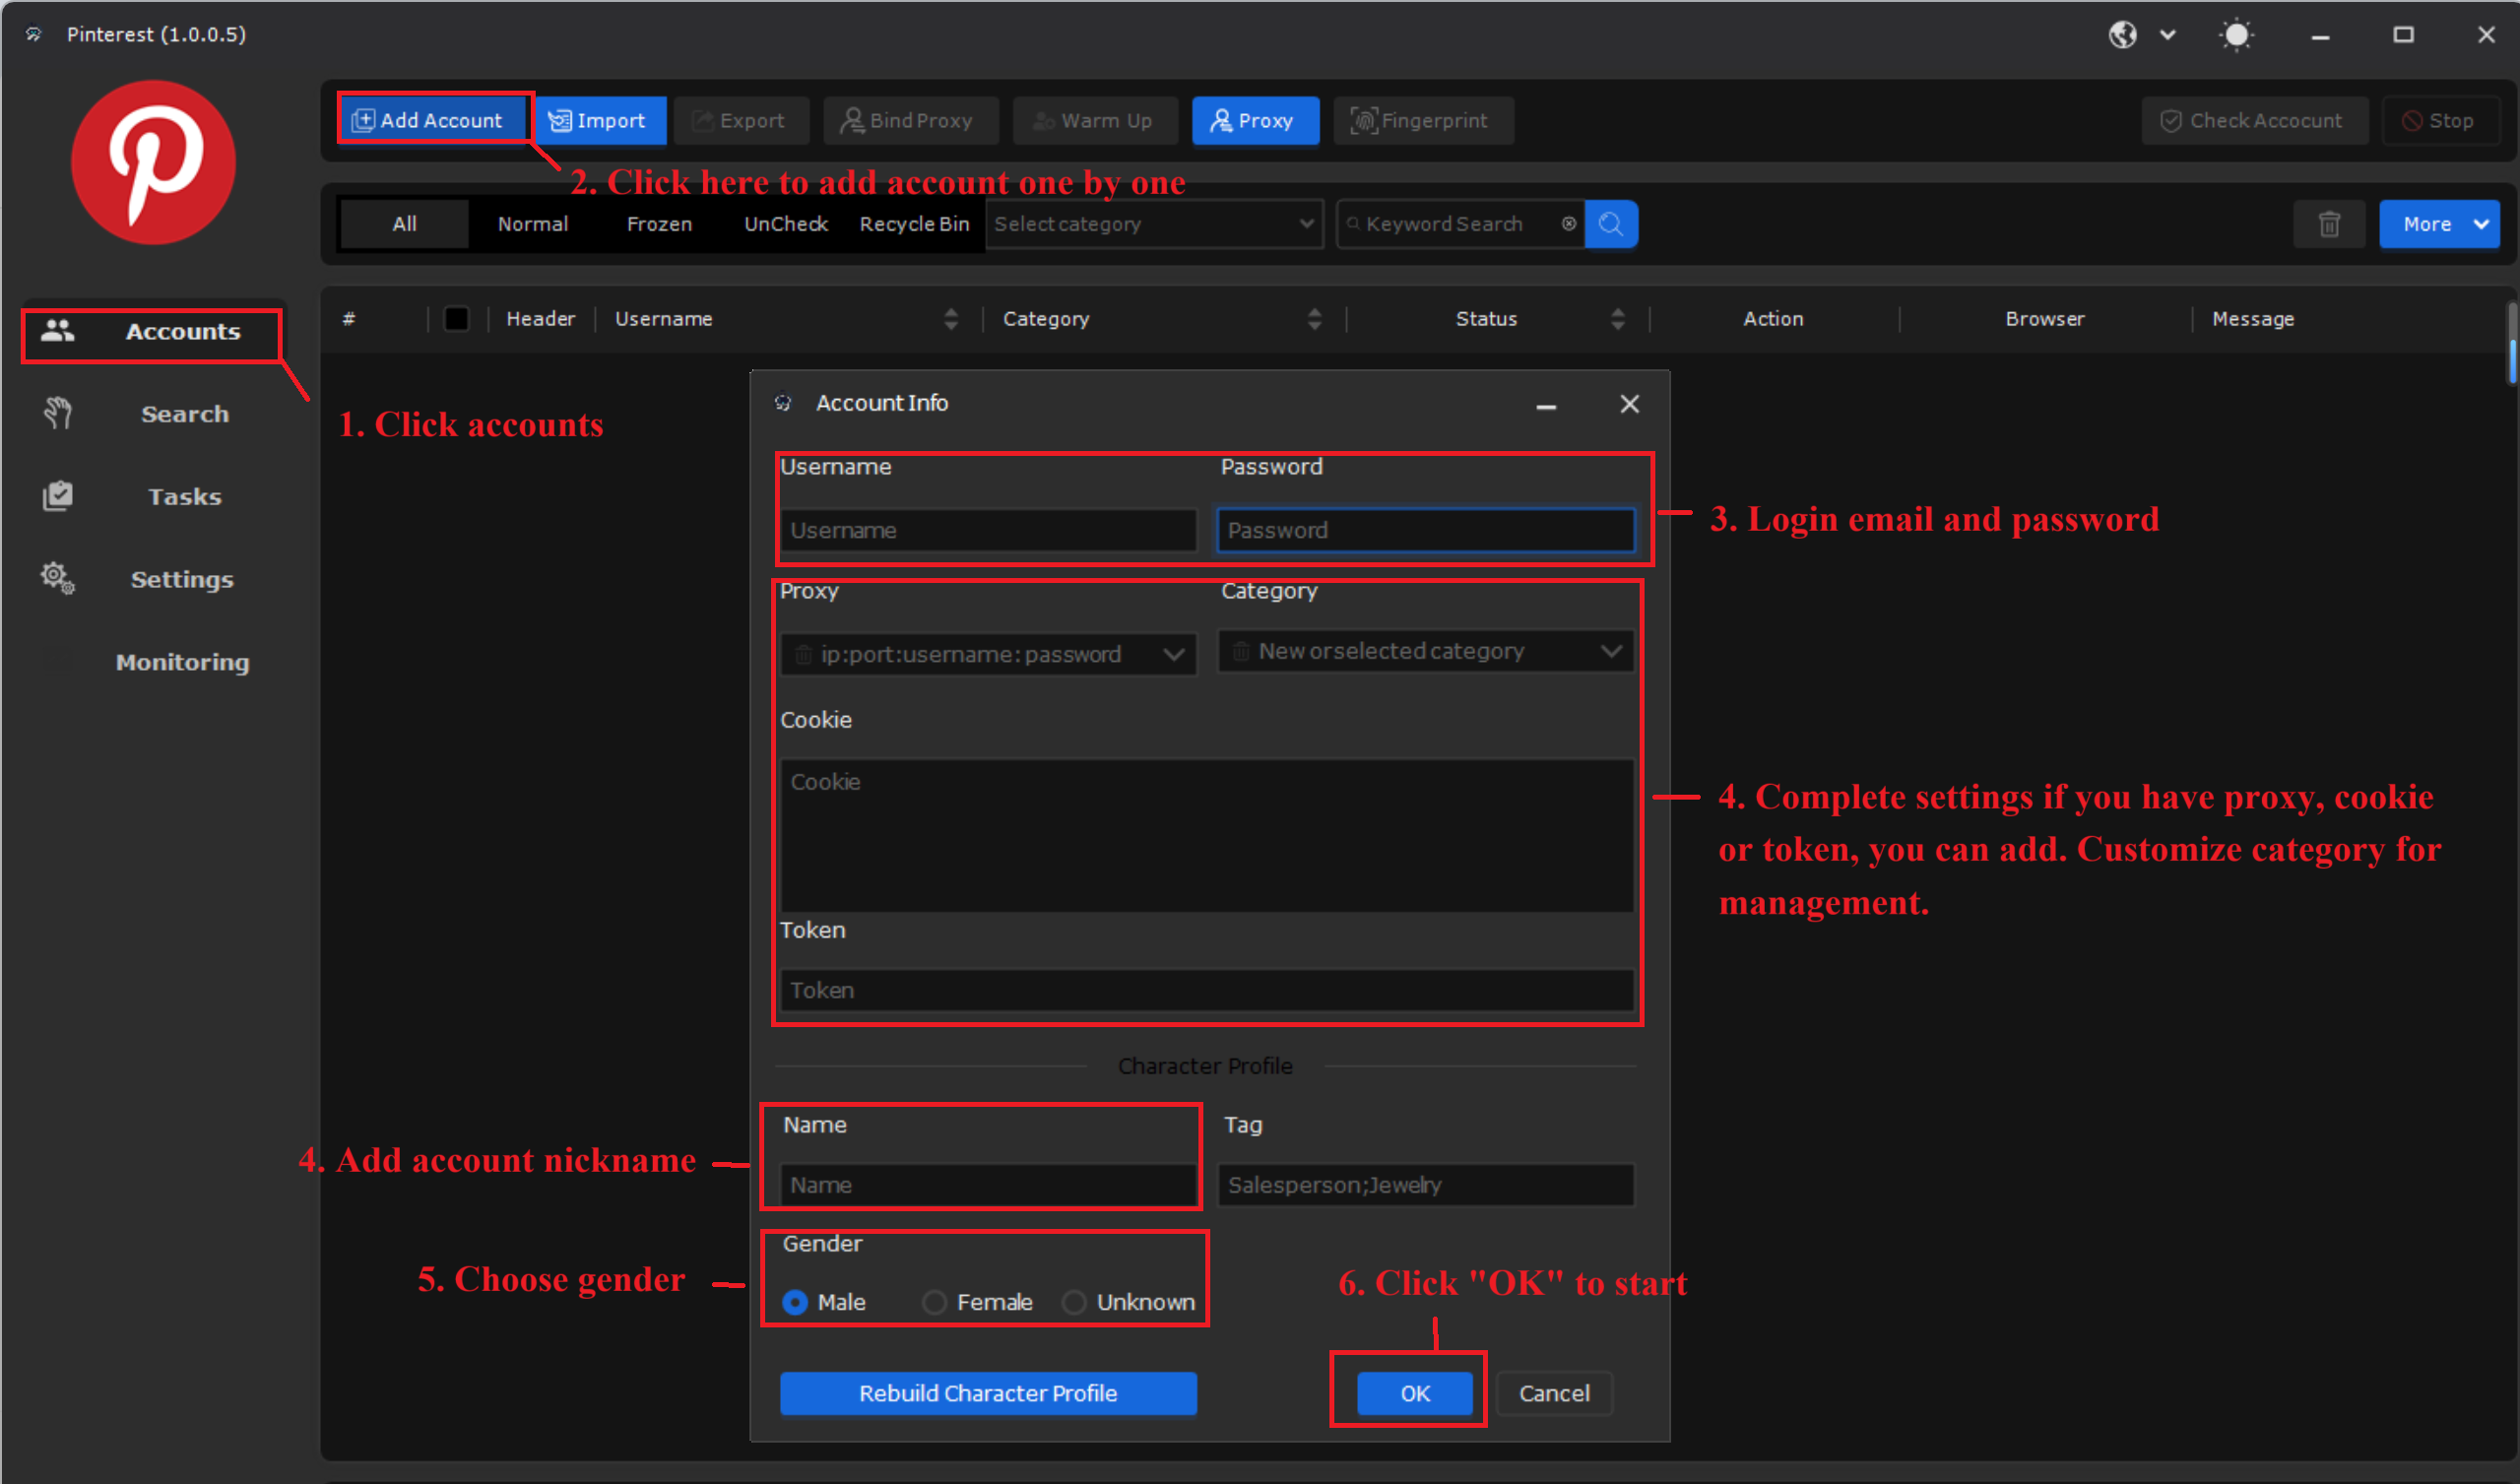Sort by the Username column arrows
The width and height of the screenshot is (2520, 1484).
[950, 319]
